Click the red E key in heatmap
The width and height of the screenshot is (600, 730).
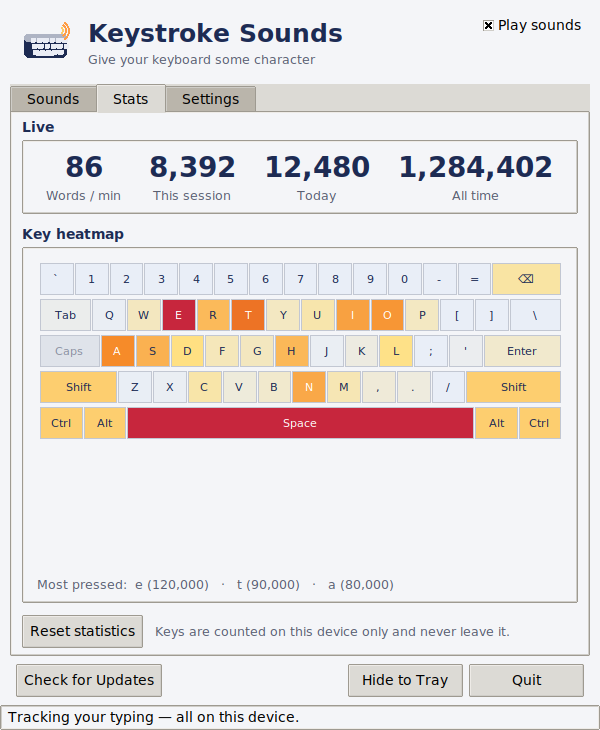tap(178, 315)
